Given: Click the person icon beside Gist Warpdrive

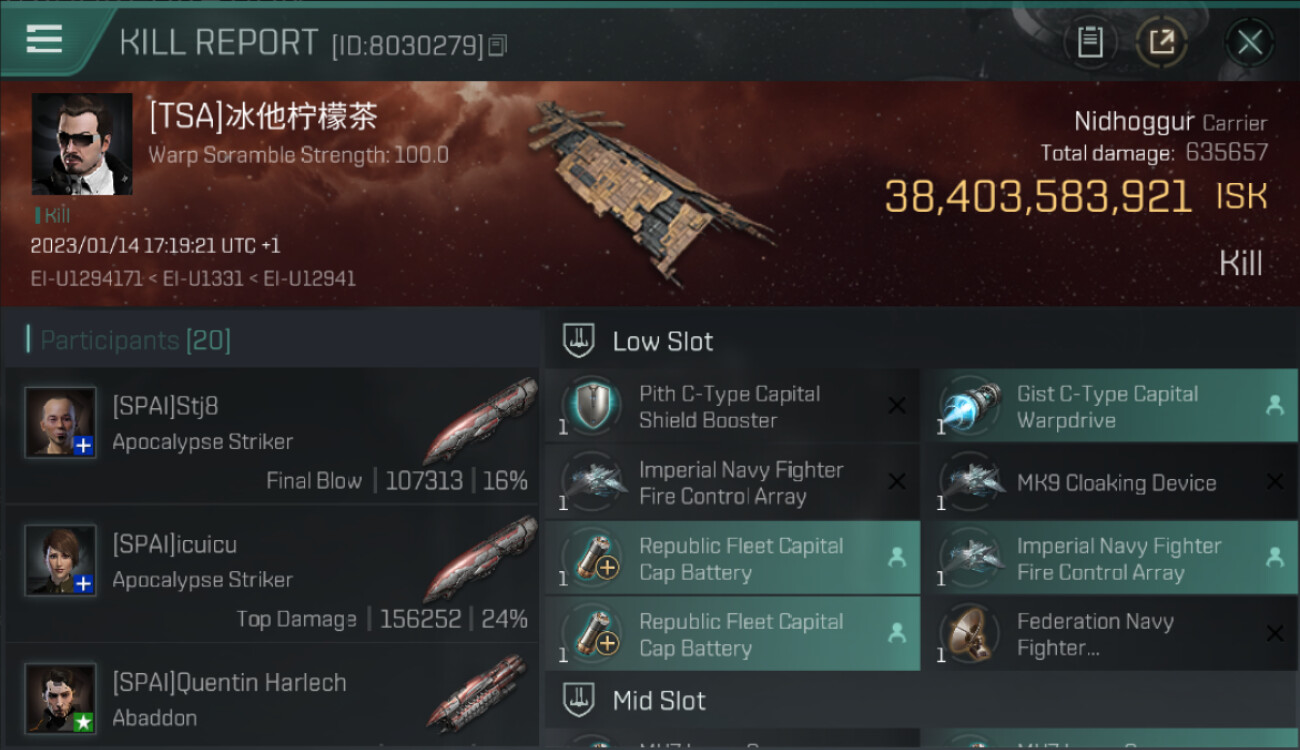Looking at the screenshot, I should click(x=1274, y=406).
